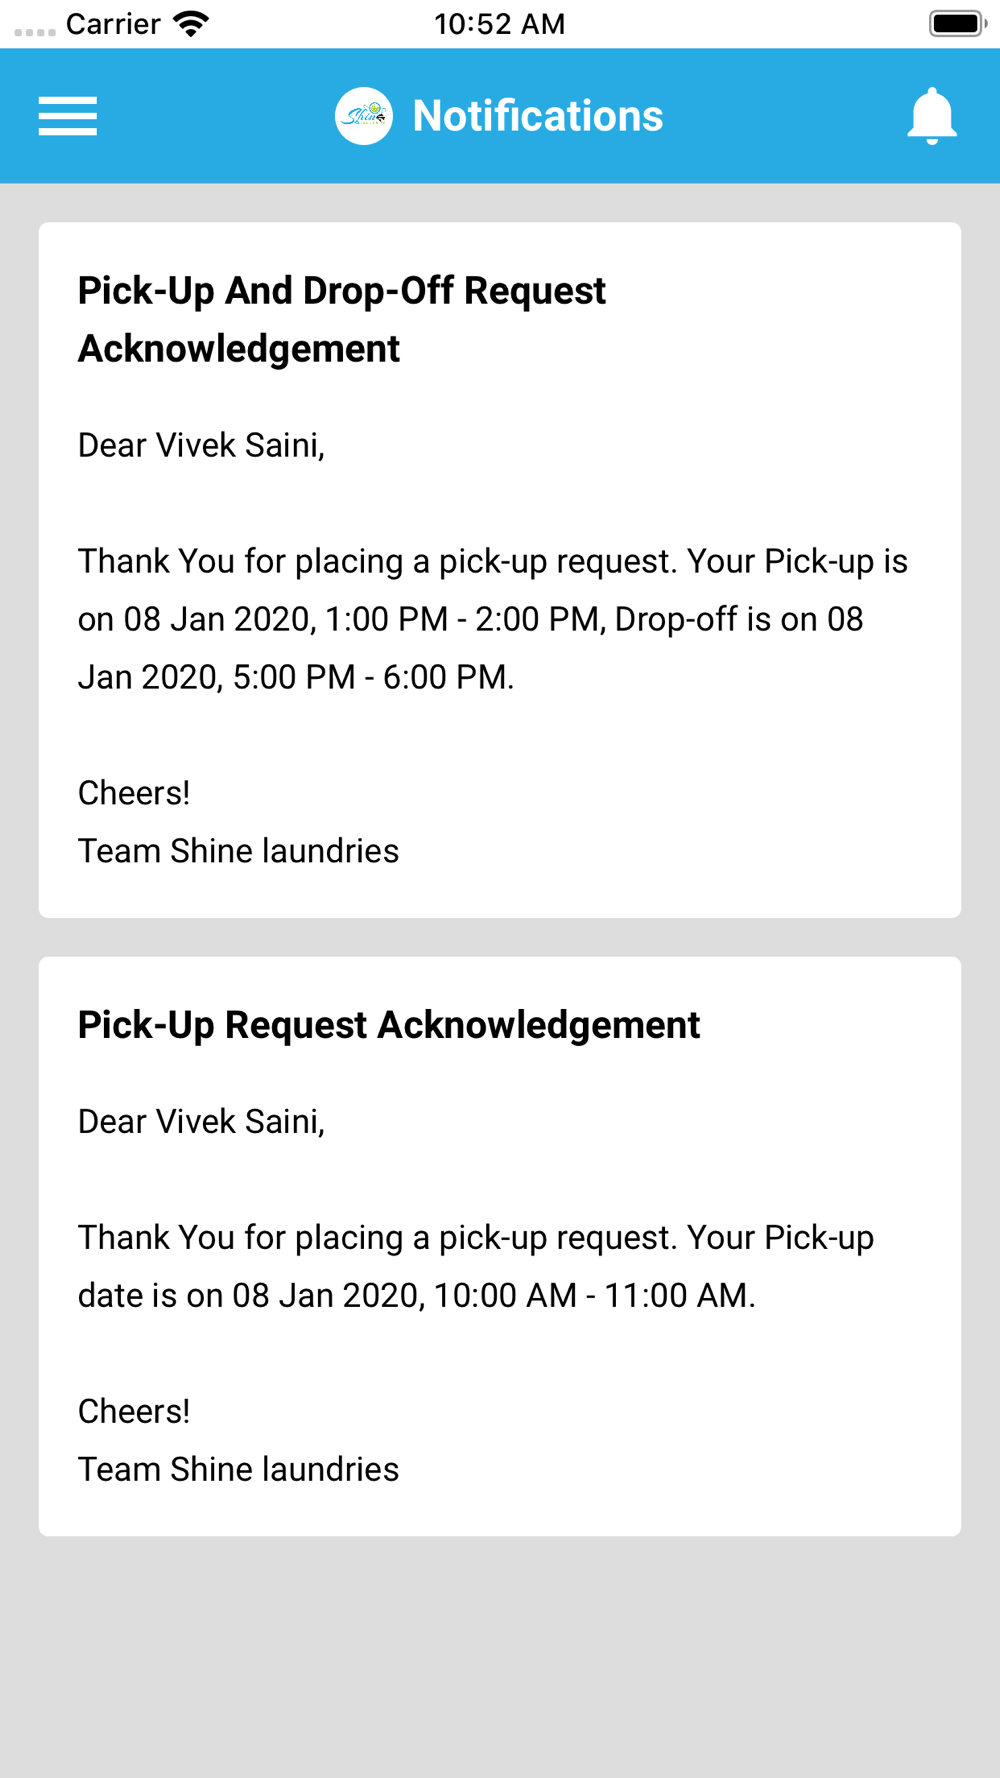The image size is (1000, 1778).
Task: Open the Pick-Up Request Acknowledgement title
Action: coord(388,1025)
